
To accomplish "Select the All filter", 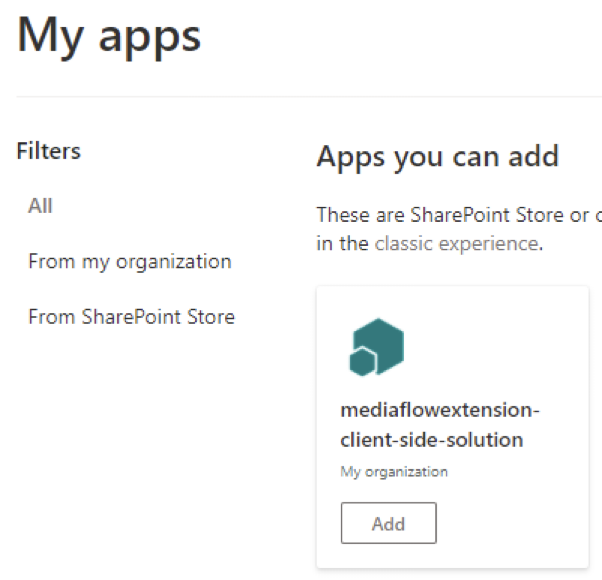I will 40,206.
